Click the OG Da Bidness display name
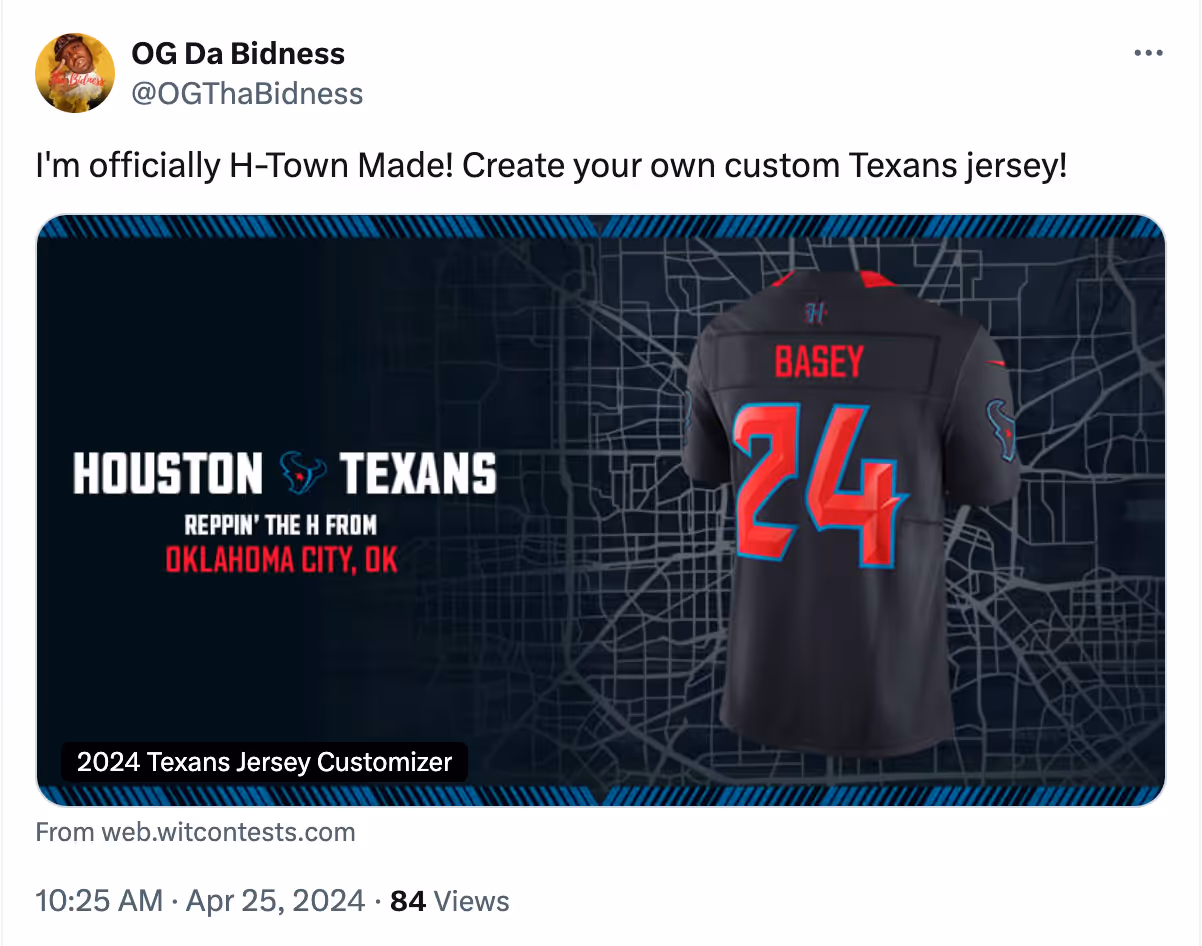This screenshot has width=1202, height=946. (238, 53)
